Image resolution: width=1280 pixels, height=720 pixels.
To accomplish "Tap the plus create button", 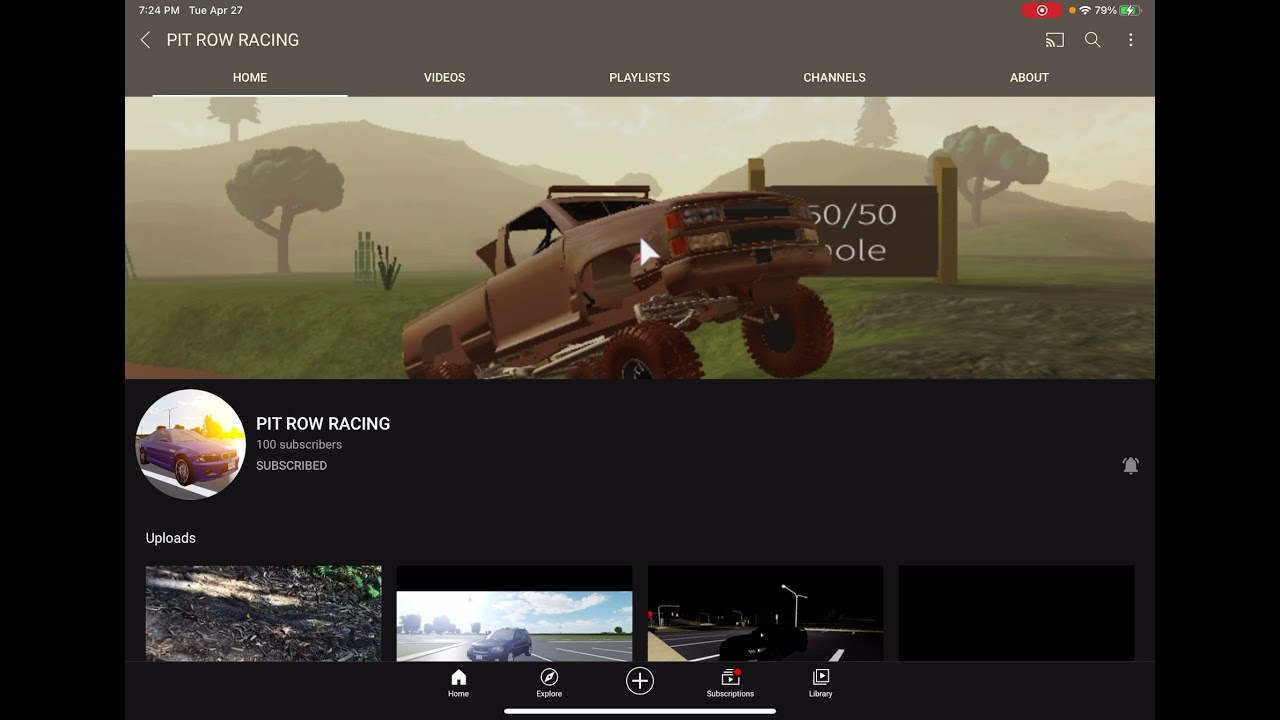I will click(640, 681).
